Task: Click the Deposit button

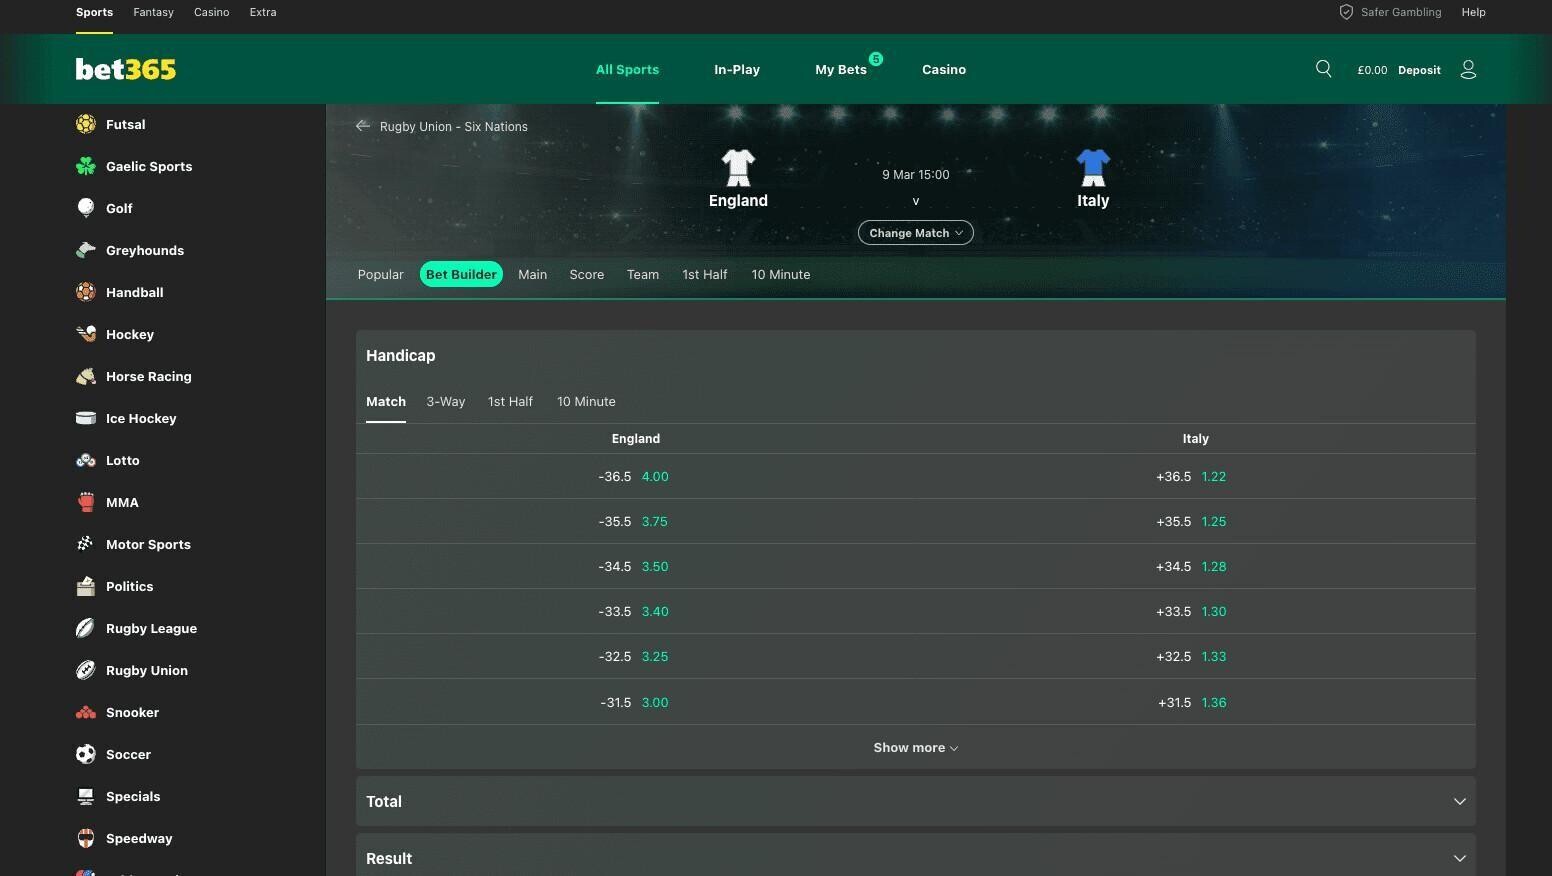Action: point(1419,70)
